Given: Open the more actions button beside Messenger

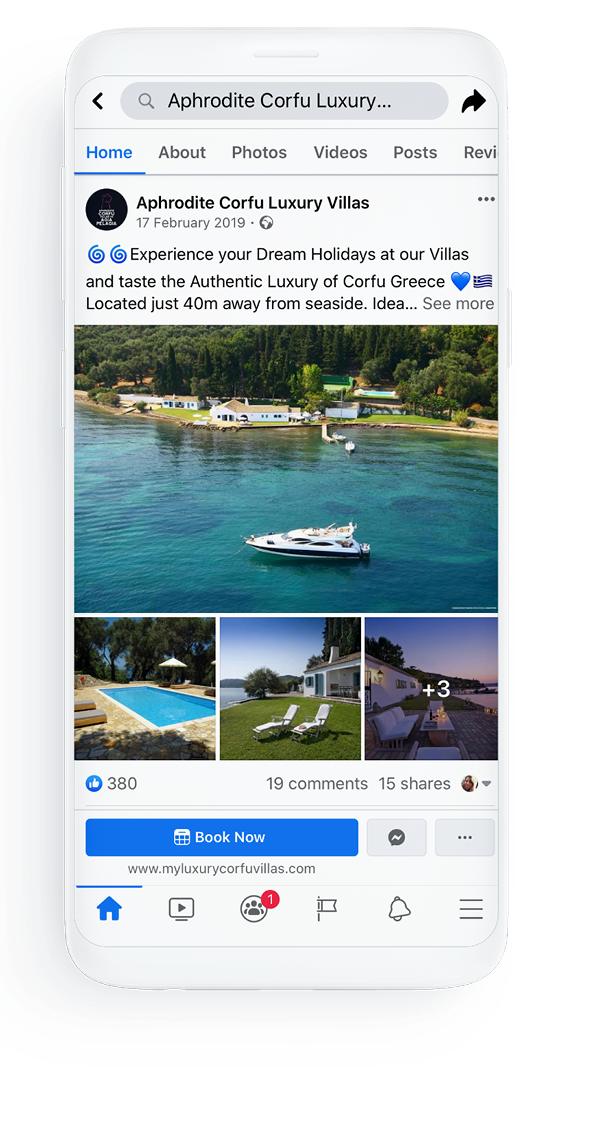Looking at the screenshot, I should pos(465,838).
